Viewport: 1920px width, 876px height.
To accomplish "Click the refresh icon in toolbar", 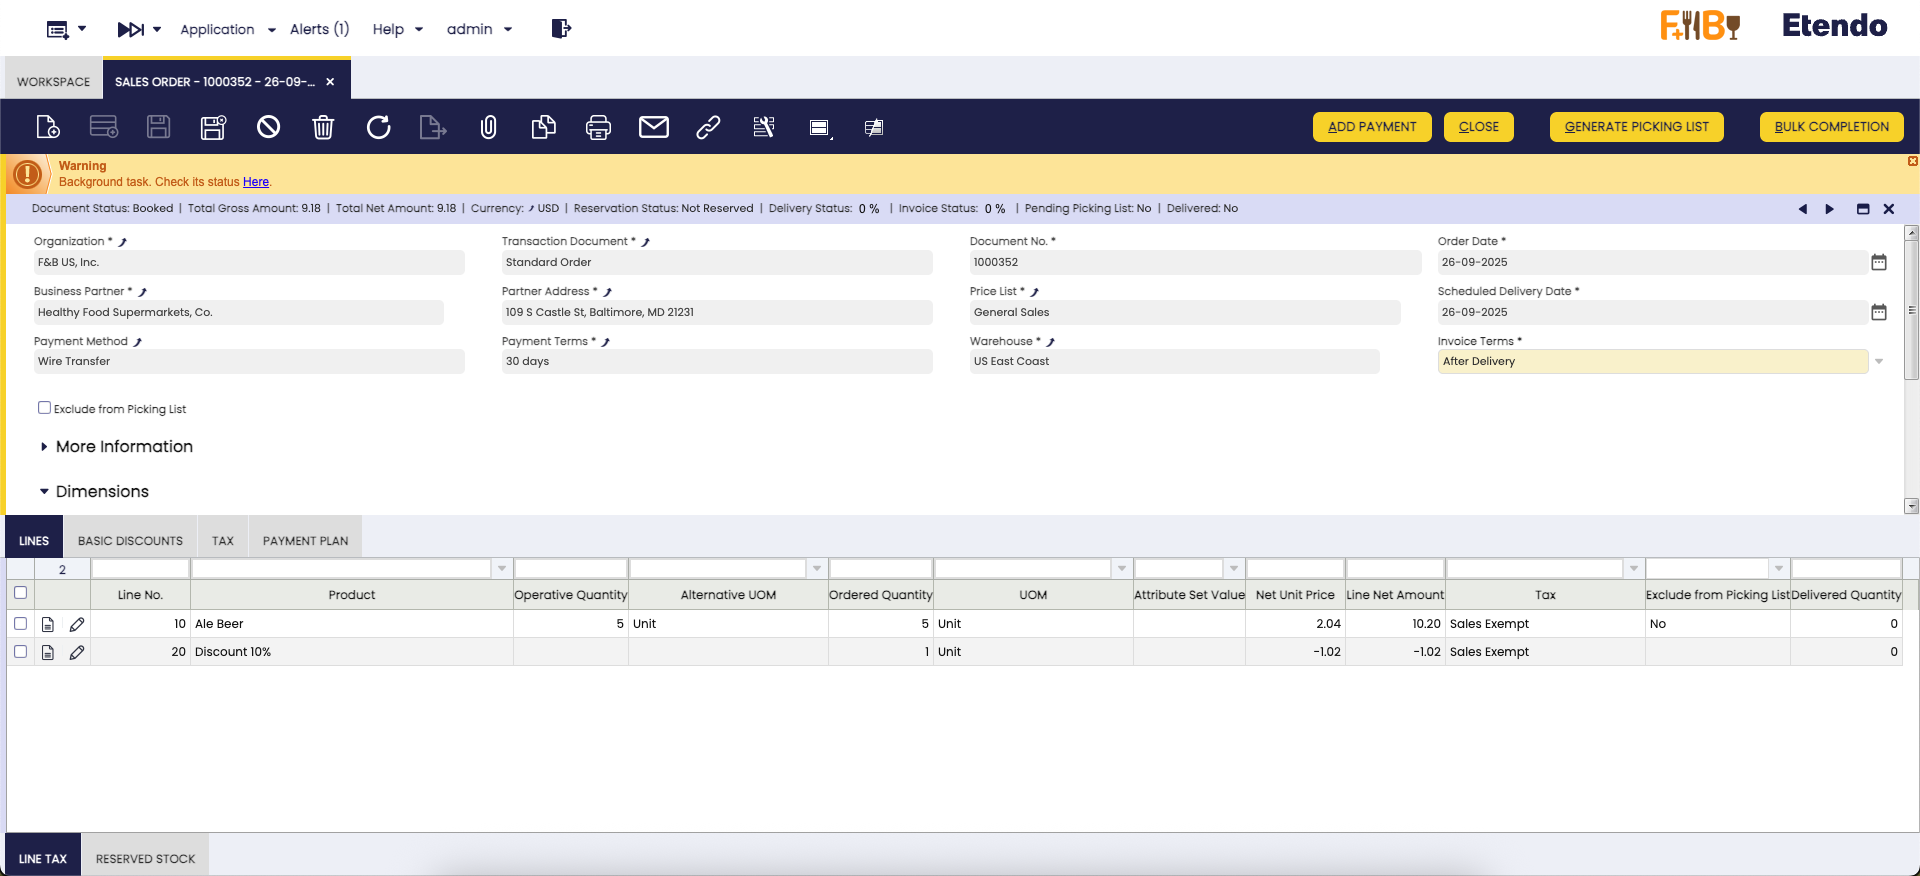I will tap(378, 127).
